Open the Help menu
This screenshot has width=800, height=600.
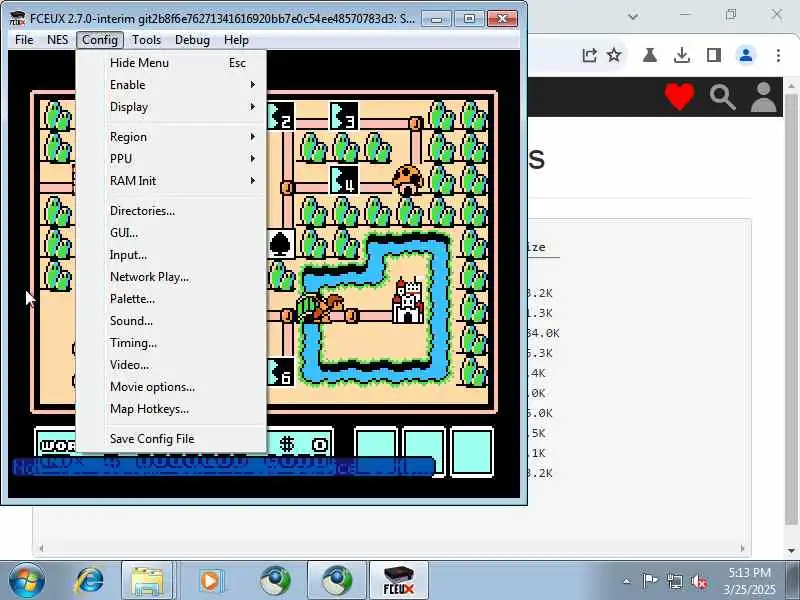[x=236, y=40]
